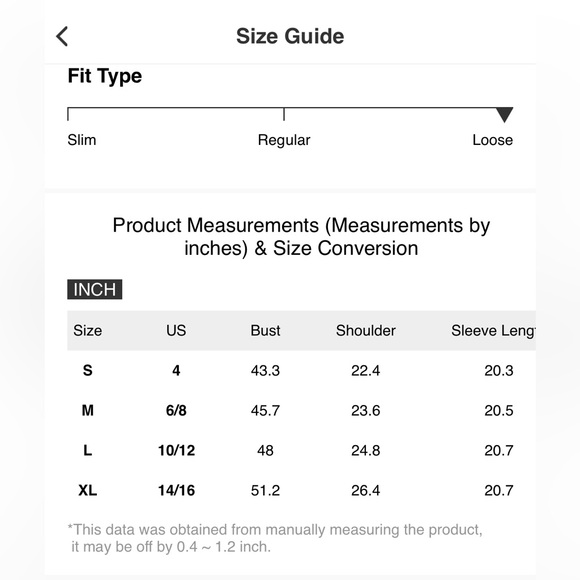
Task: Select the size L row
Action: pyautogui.click(x=301, y=450)
